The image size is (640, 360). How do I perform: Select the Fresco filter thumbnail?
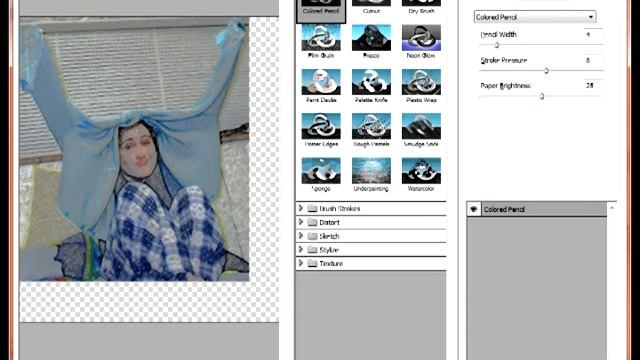click(371, 38)
